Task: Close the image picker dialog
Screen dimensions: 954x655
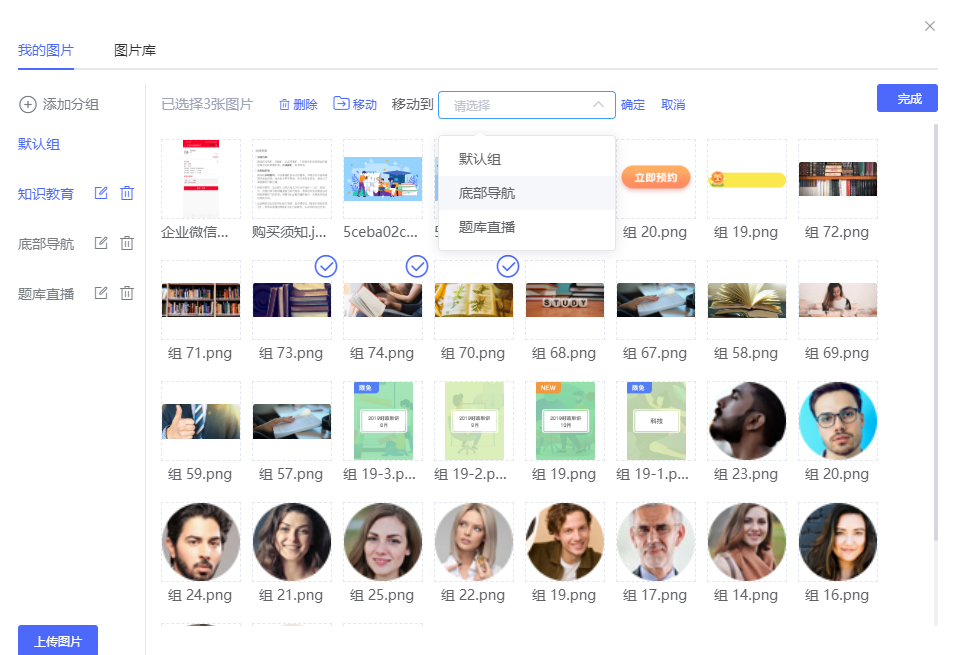Action: pyautogui.click(x=930, y=26)
